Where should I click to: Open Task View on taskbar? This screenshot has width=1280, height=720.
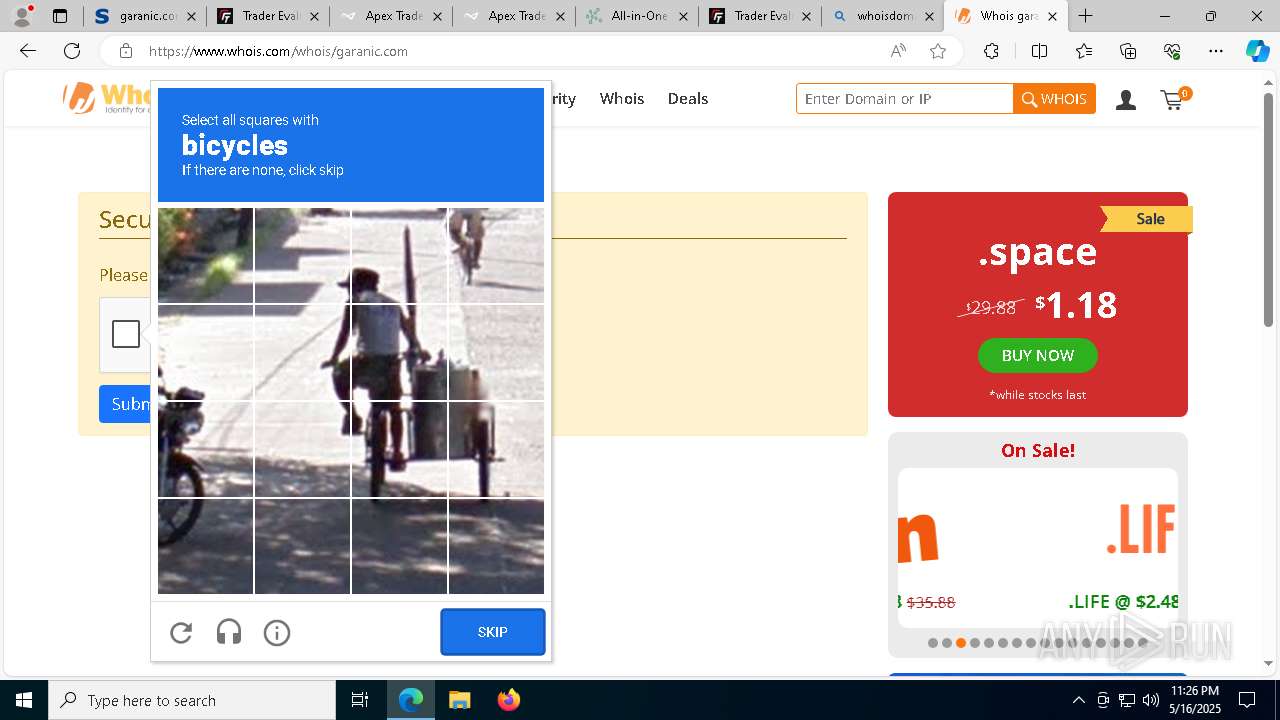click(x=360, y=700)
